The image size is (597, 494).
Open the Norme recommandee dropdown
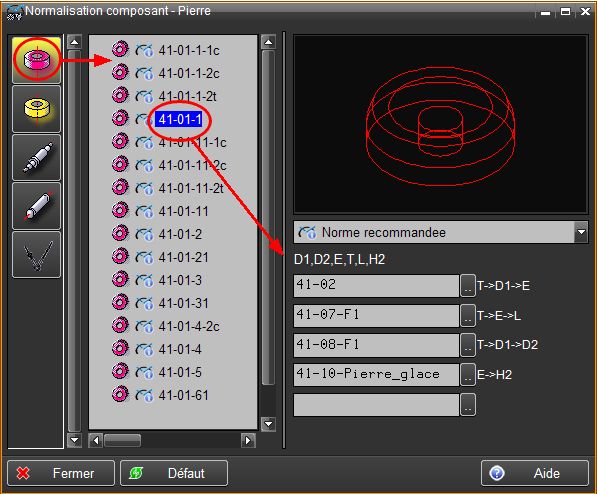tap(581, 232)
